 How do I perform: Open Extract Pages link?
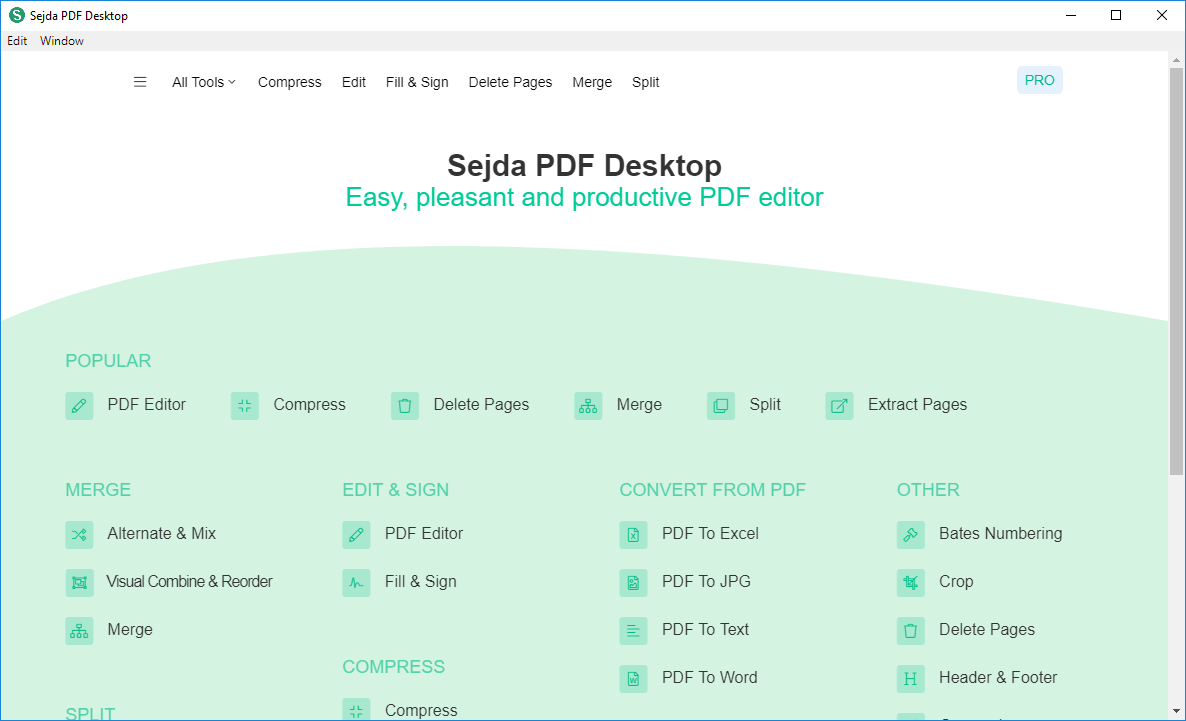click(x=917, y=405)
